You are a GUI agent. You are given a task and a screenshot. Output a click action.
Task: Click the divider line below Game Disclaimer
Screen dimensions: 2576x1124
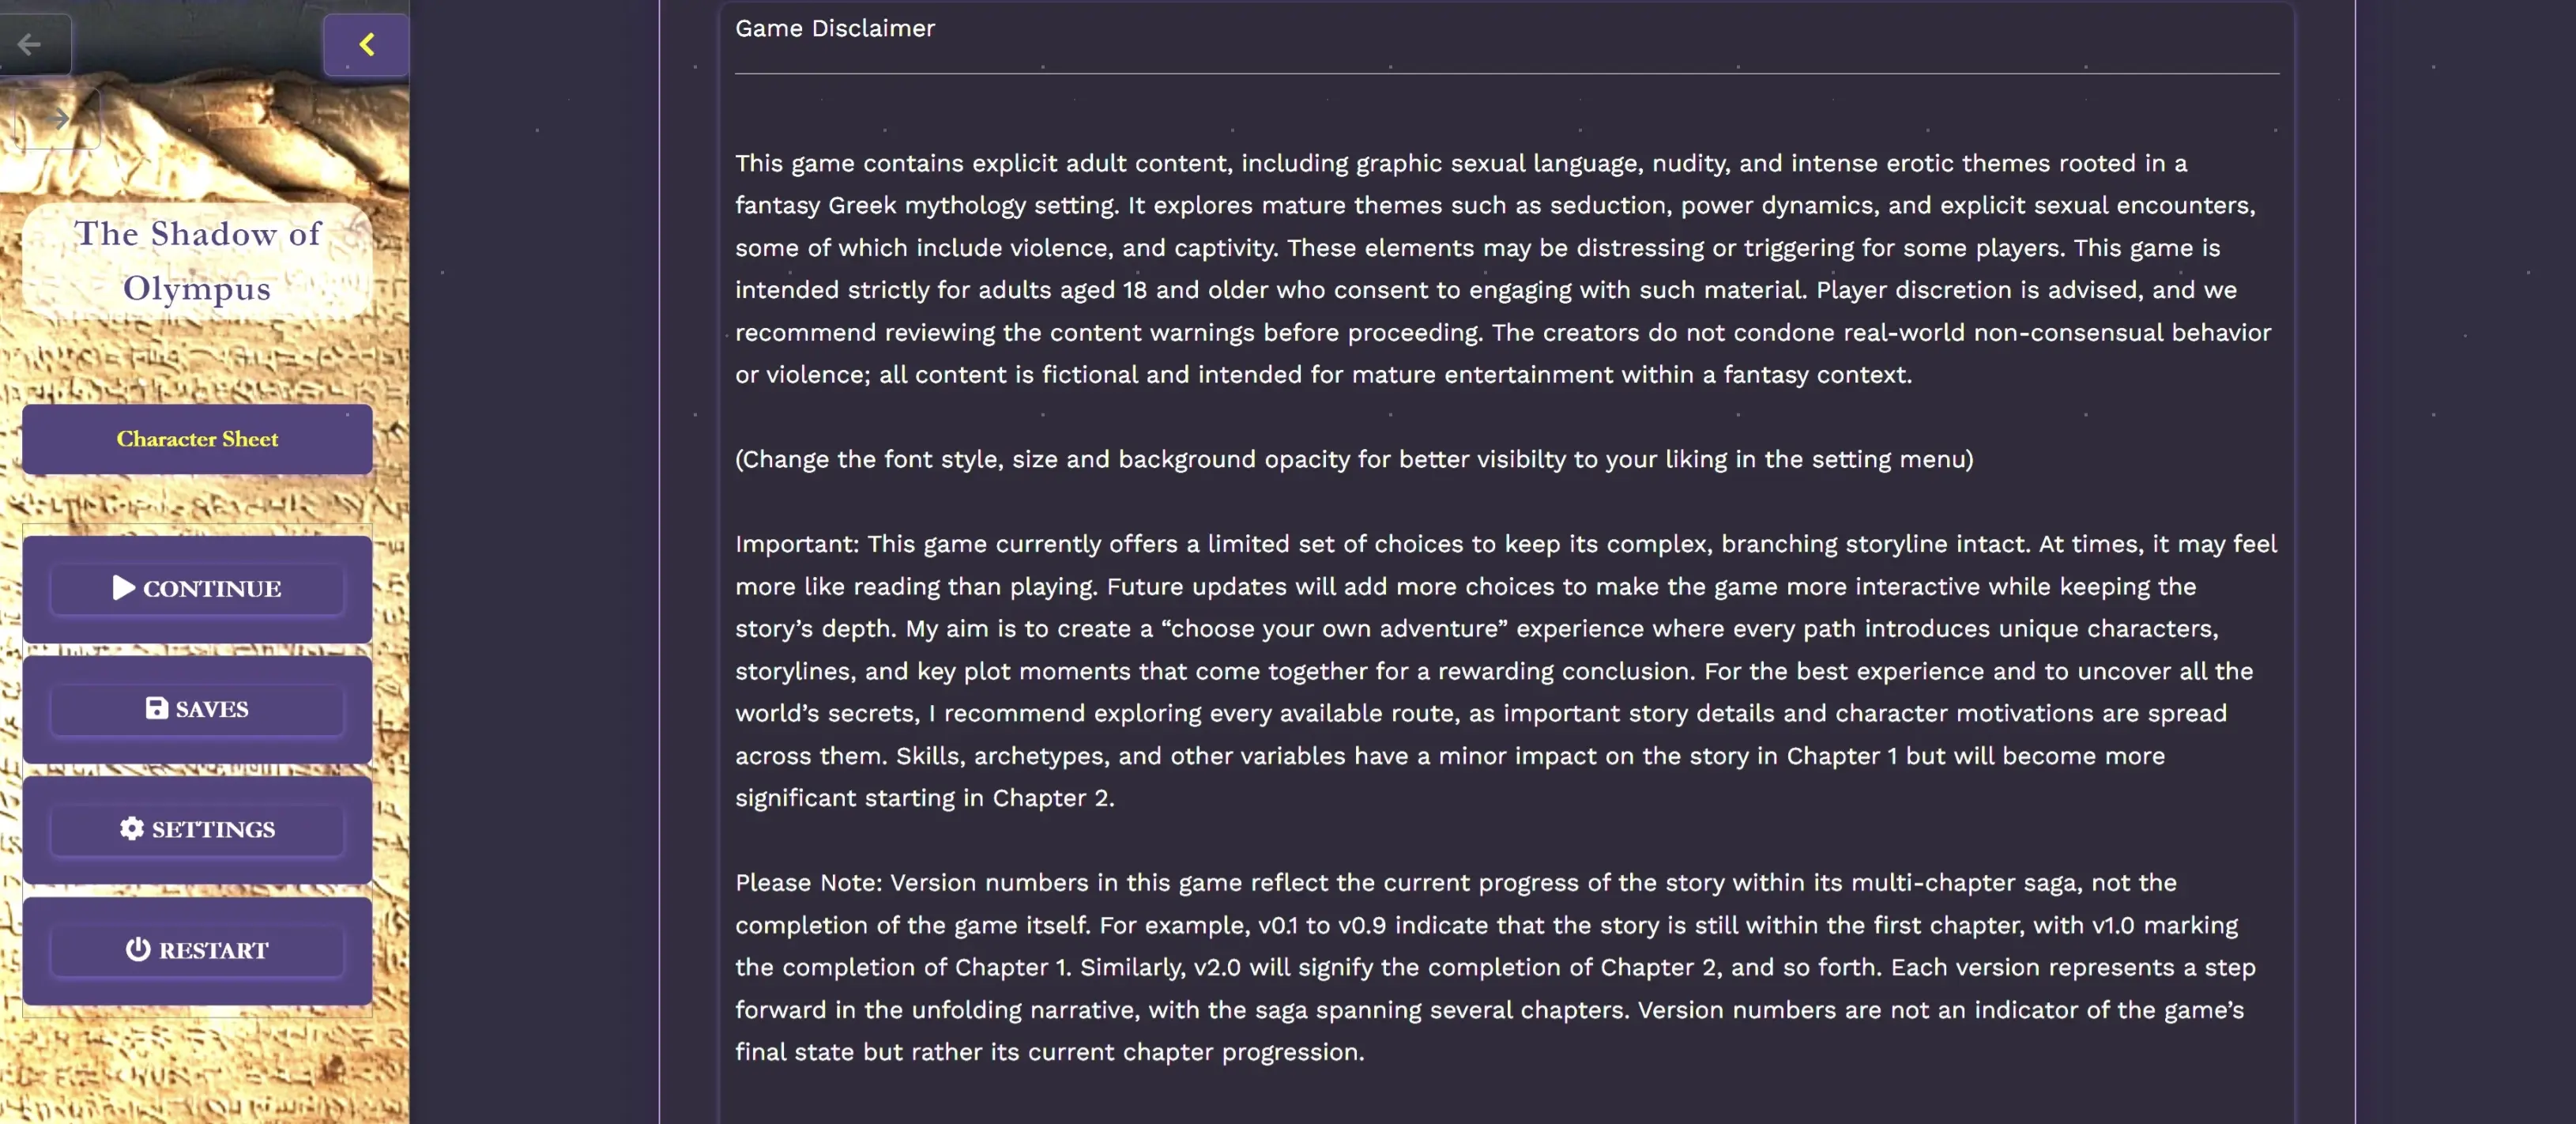[1506, 74]
